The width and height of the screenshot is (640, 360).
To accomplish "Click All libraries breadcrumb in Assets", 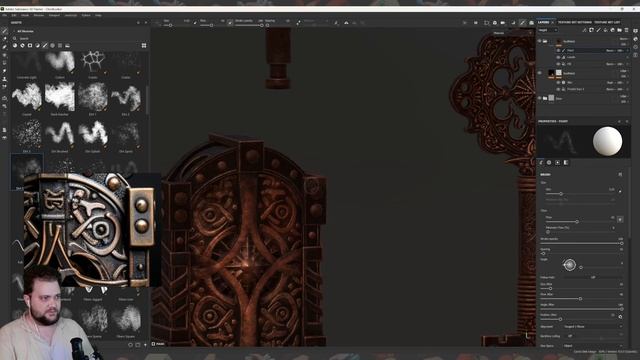I will point(25,31).
